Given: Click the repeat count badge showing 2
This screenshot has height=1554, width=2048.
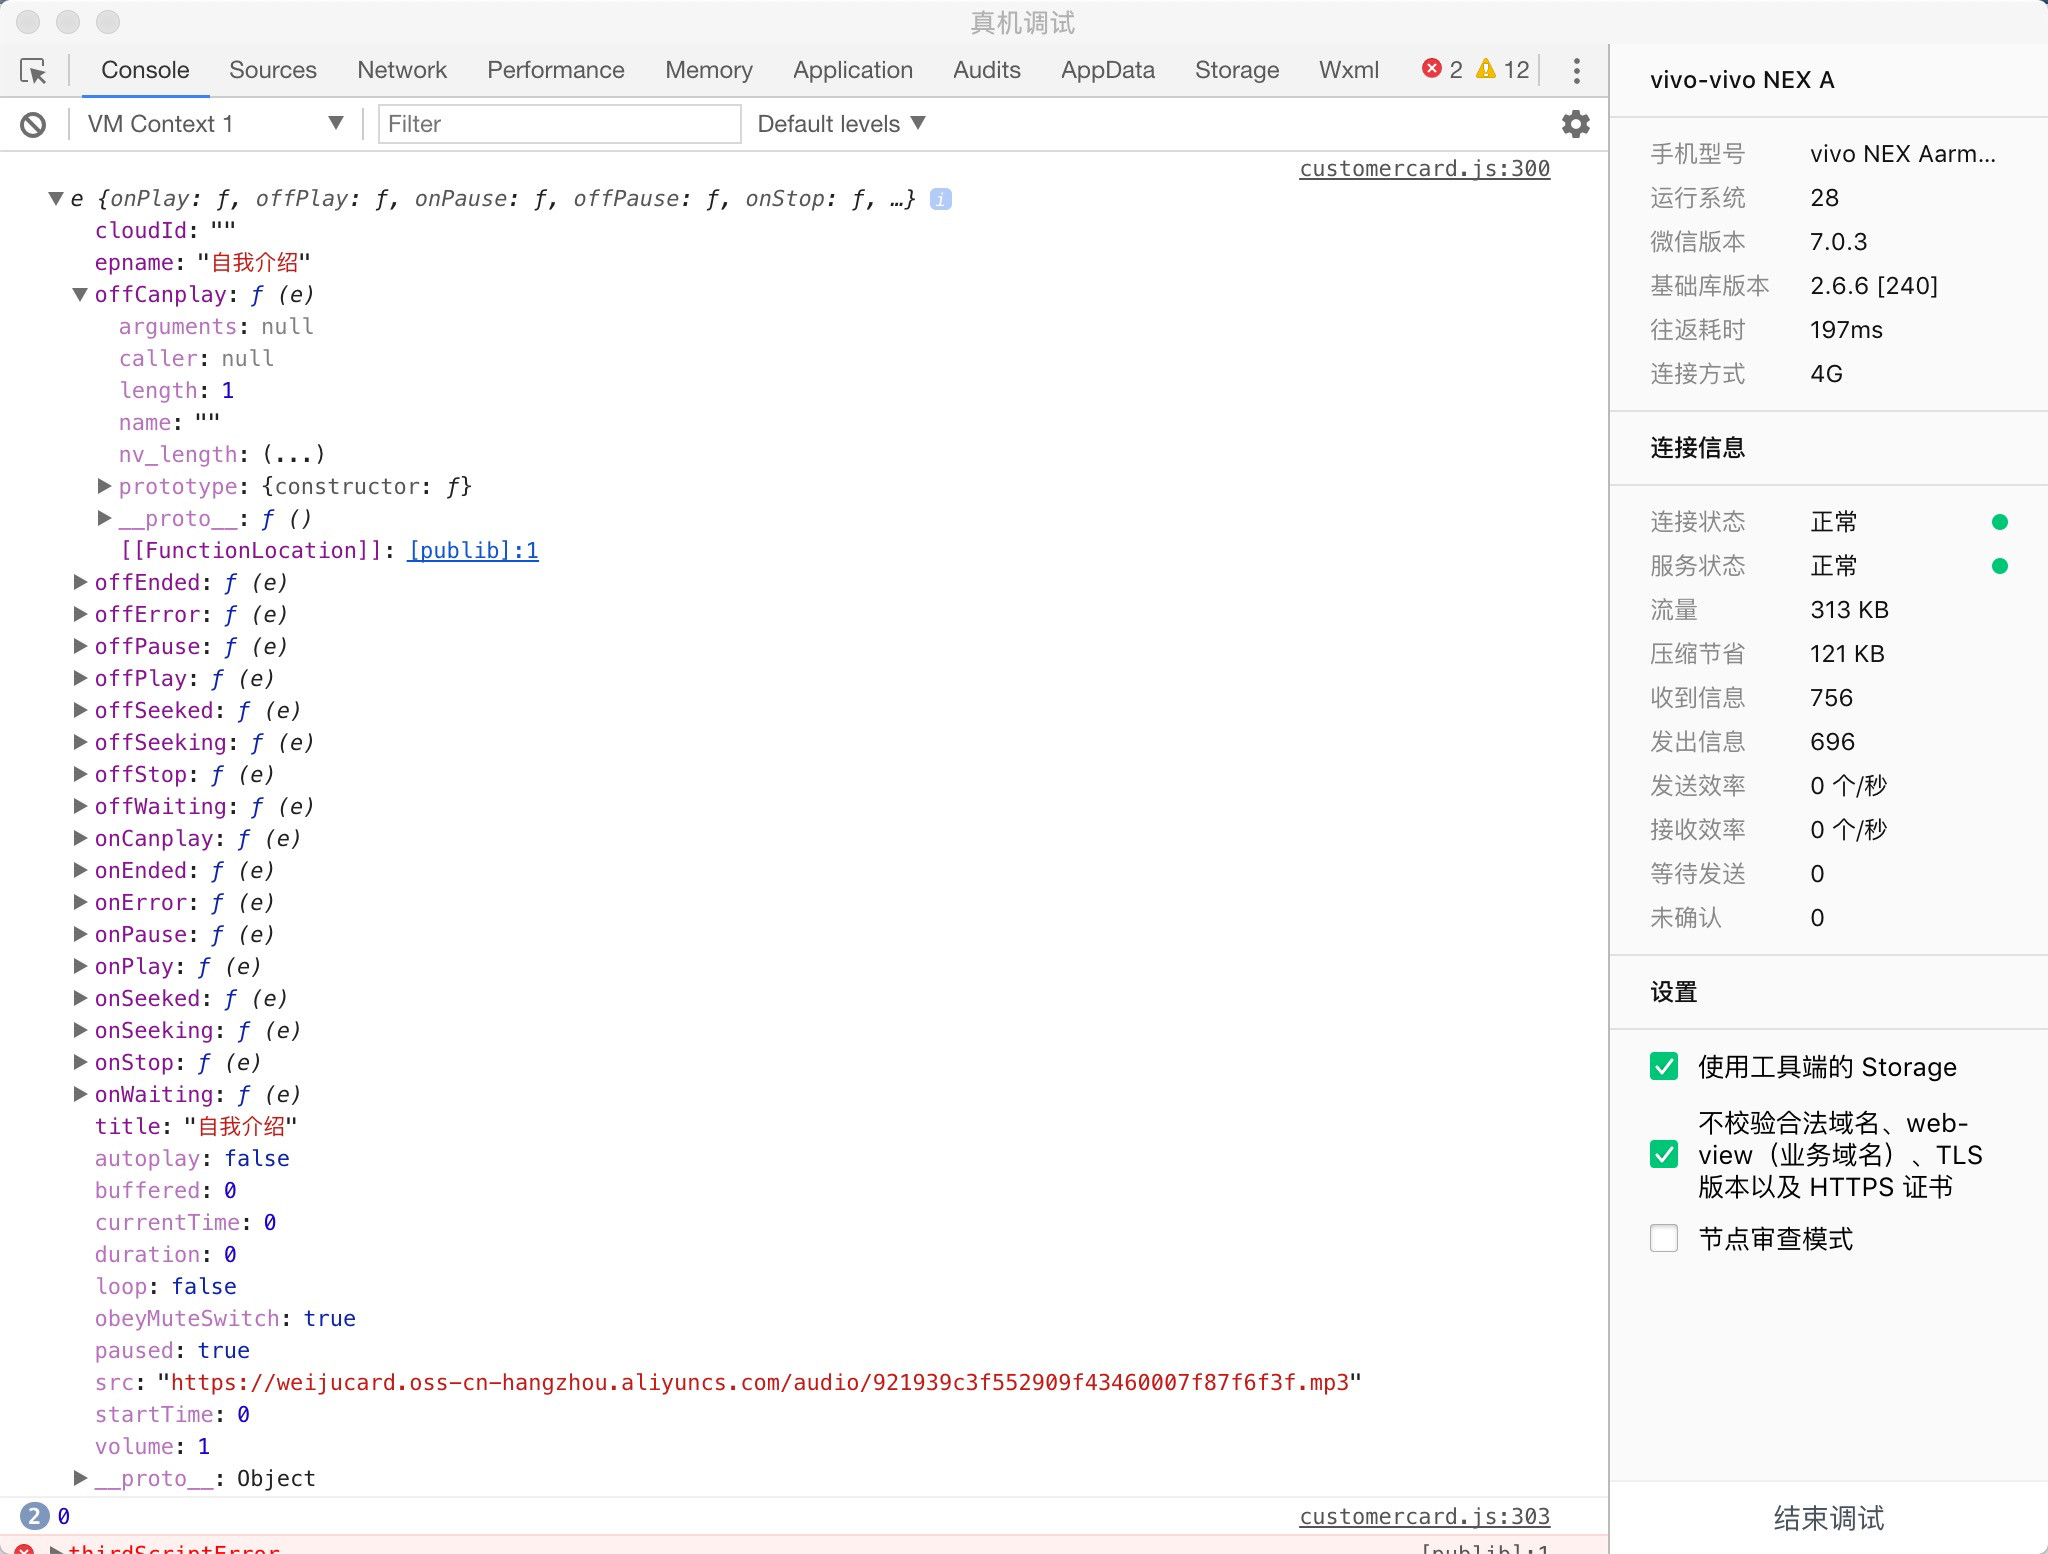Looking at the screenshot, I should click(34, 1516).
